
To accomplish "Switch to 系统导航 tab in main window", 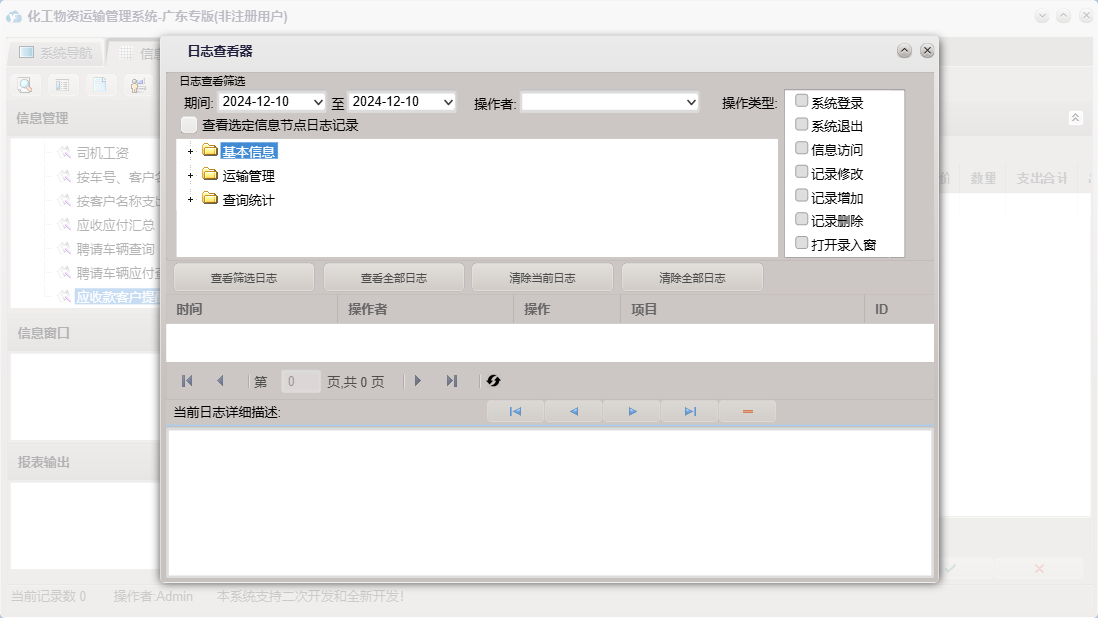I will click(x=56, y=52).
